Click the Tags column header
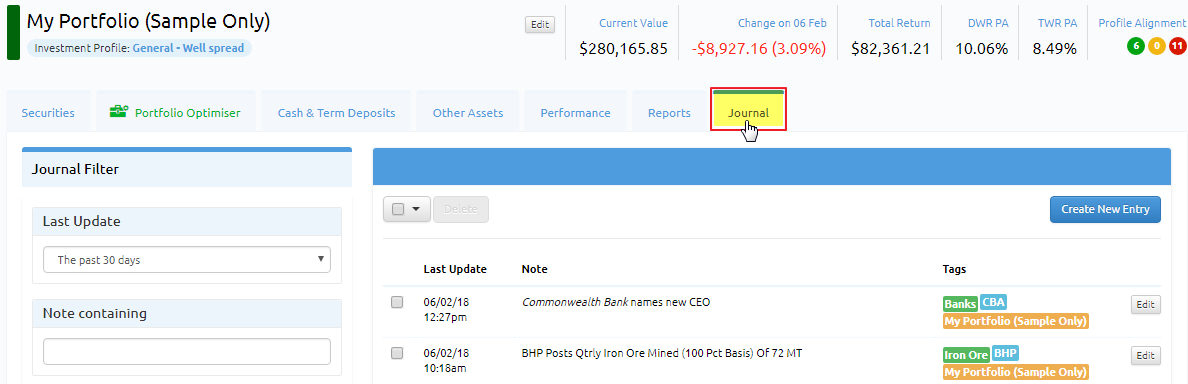This screenshot has height=384, width=1188. [x=954, y=269]
